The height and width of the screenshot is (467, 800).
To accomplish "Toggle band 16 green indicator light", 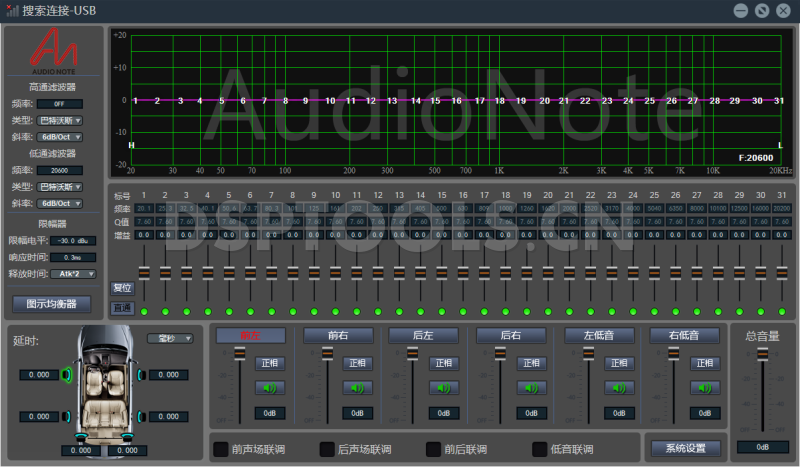I will pyautogui.click(x=463, y=312).
